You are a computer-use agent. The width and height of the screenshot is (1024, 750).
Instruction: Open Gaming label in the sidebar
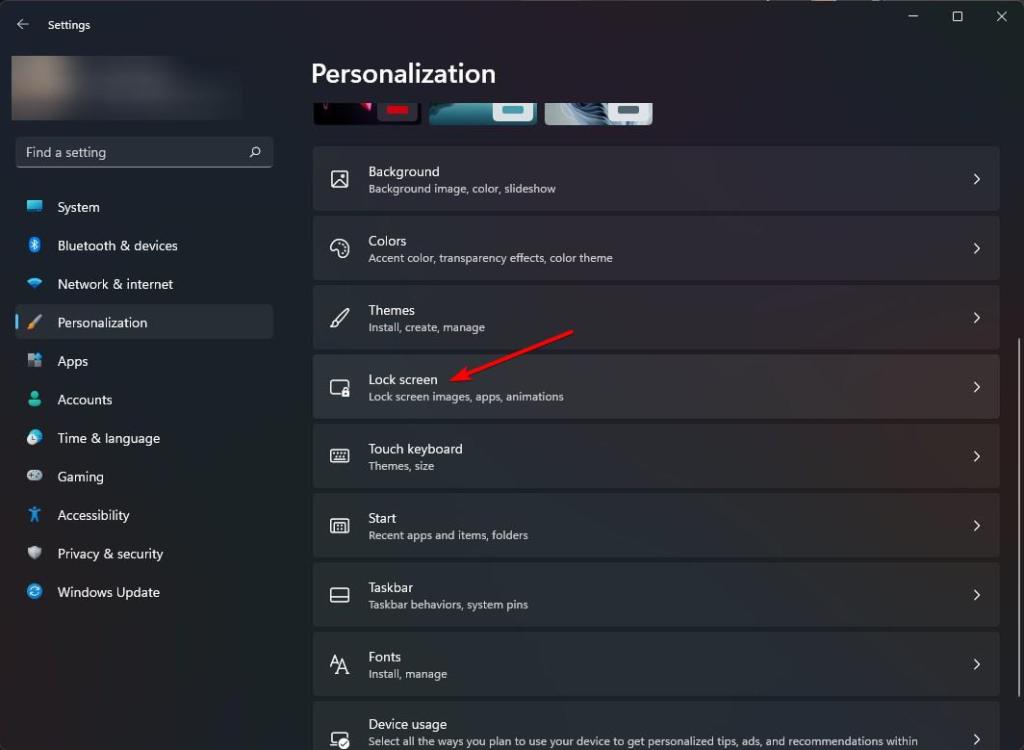coord(80,477)
